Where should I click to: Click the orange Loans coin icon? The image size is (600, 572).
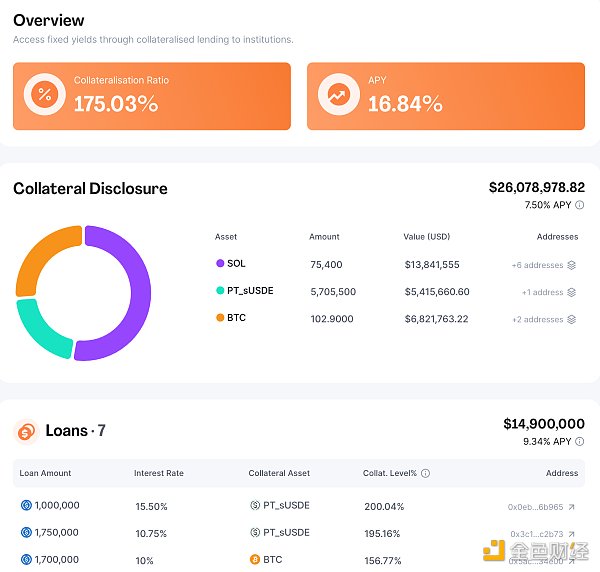click(x=26, y=432)
